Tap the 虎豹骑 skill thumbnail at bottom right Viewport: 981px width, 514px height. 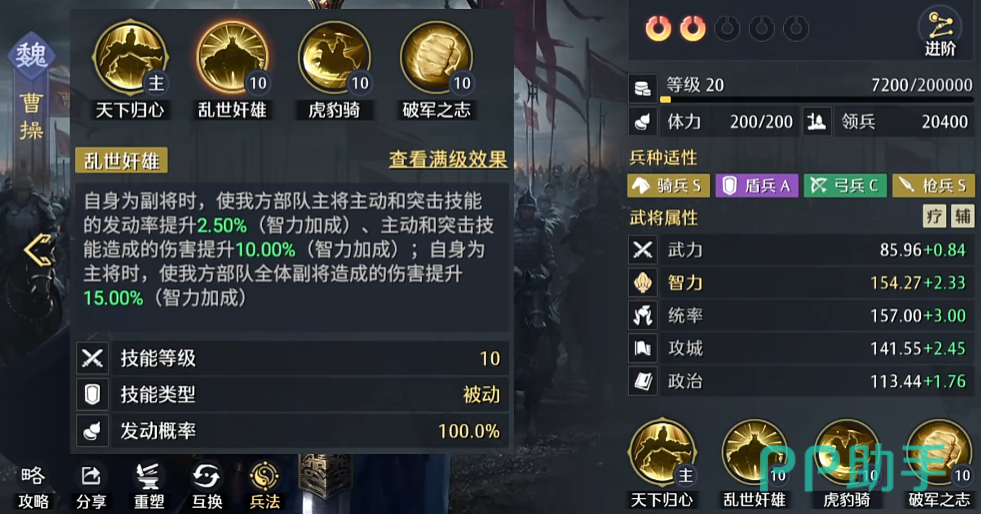pyautogui.click(x=846, y=453)
